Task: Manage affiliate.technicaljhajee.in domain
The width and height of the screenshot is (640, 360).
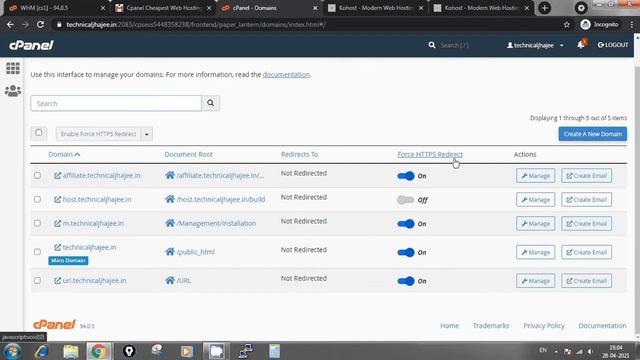Action: tap(536, 176)
